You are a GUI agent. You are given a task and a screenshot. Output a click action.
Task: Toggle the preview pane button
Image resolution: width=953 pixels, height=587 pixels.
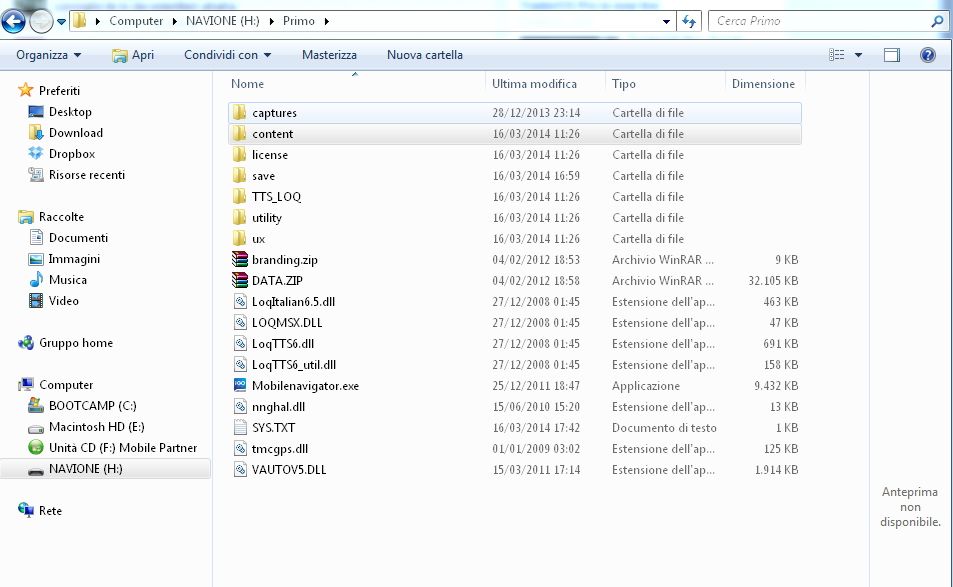tap(891, 55)
